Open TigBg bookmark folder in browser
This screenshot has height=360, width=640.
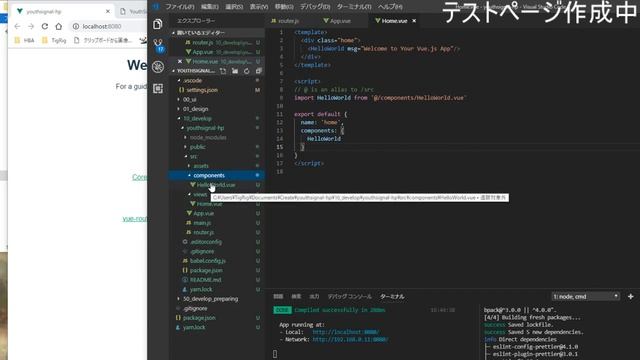pos(55,40)
